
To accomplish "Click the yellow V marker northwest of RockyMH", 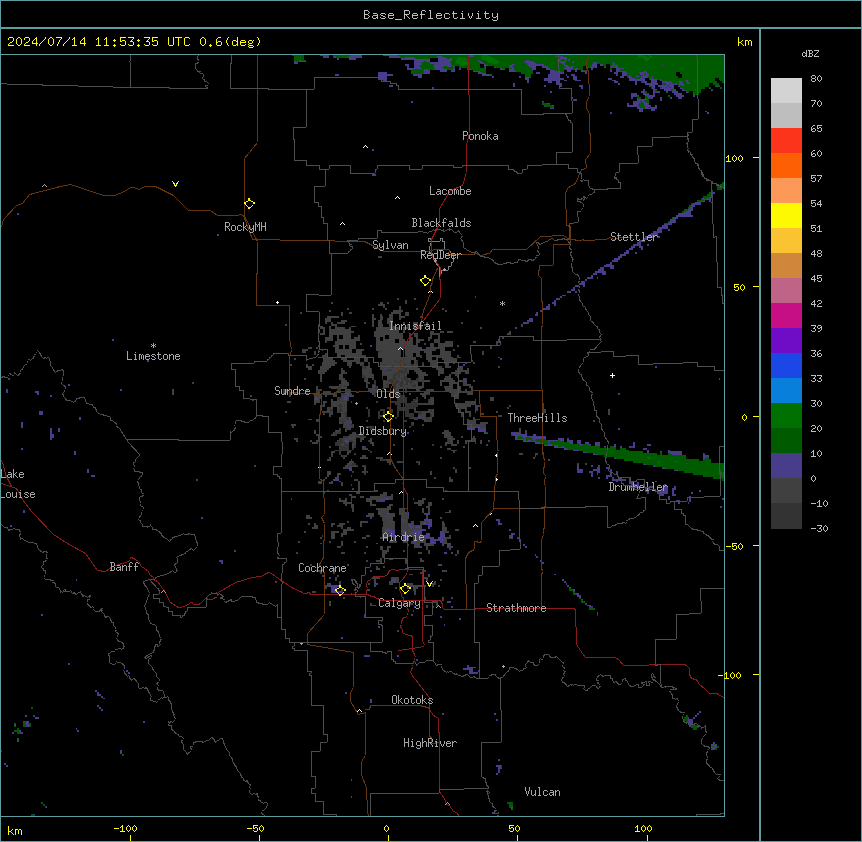I will 175,184.
